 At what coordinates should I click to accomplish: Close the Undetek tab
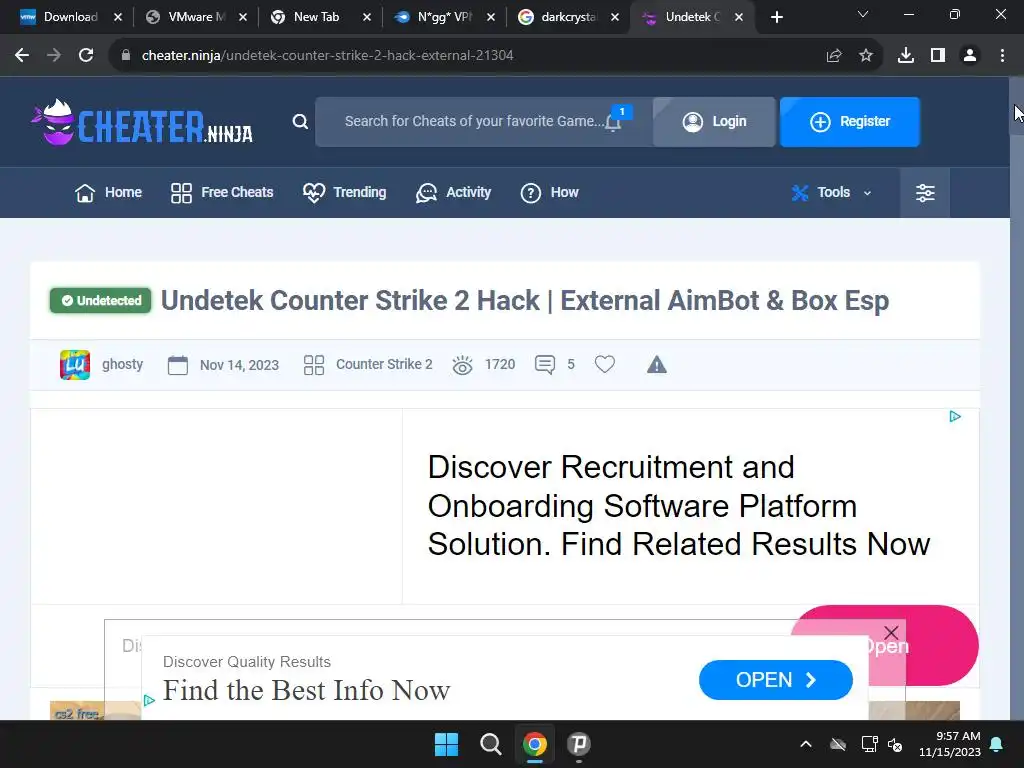tap(739, 17)
